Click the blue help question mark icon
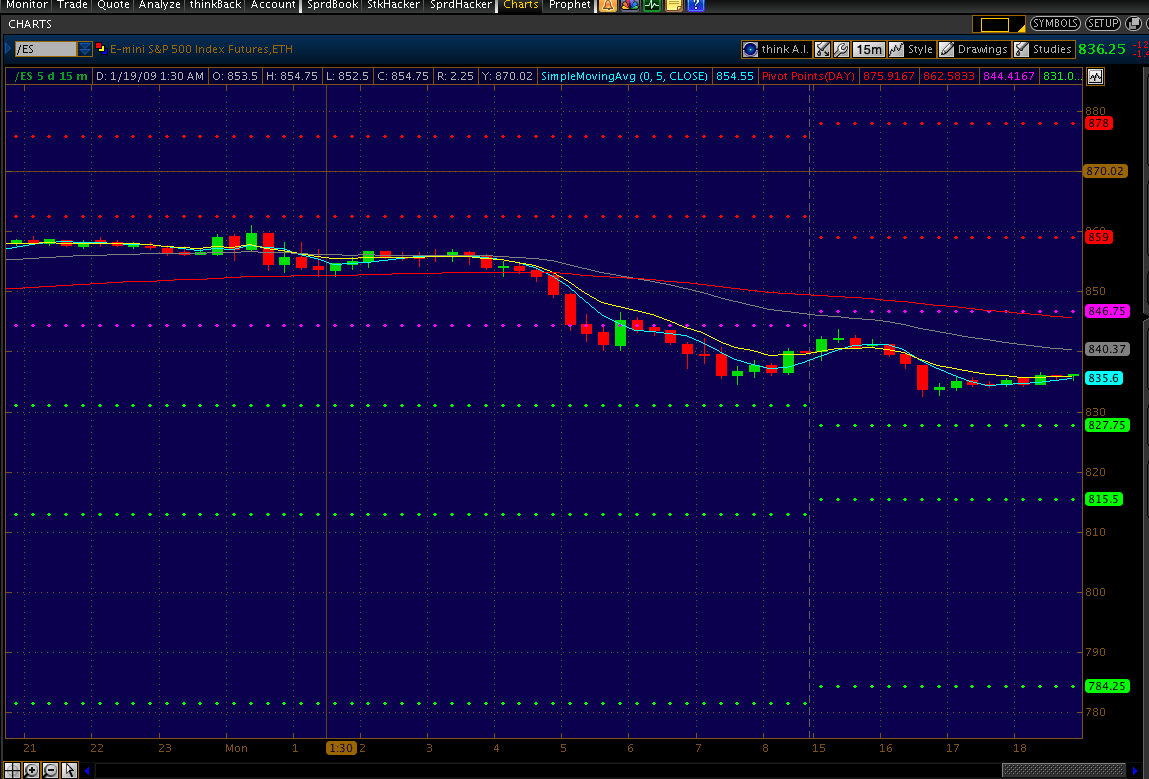Image resolution: width=1149 pixels, height=779 pixels. click(x=696, y=5)
